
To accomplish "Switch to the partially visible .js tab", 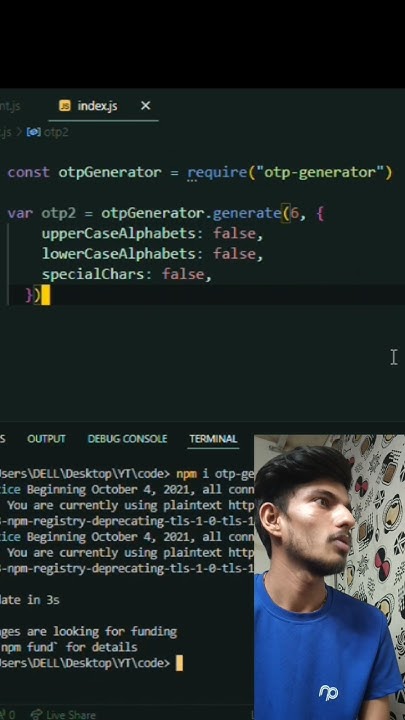I will coord(10,106).
